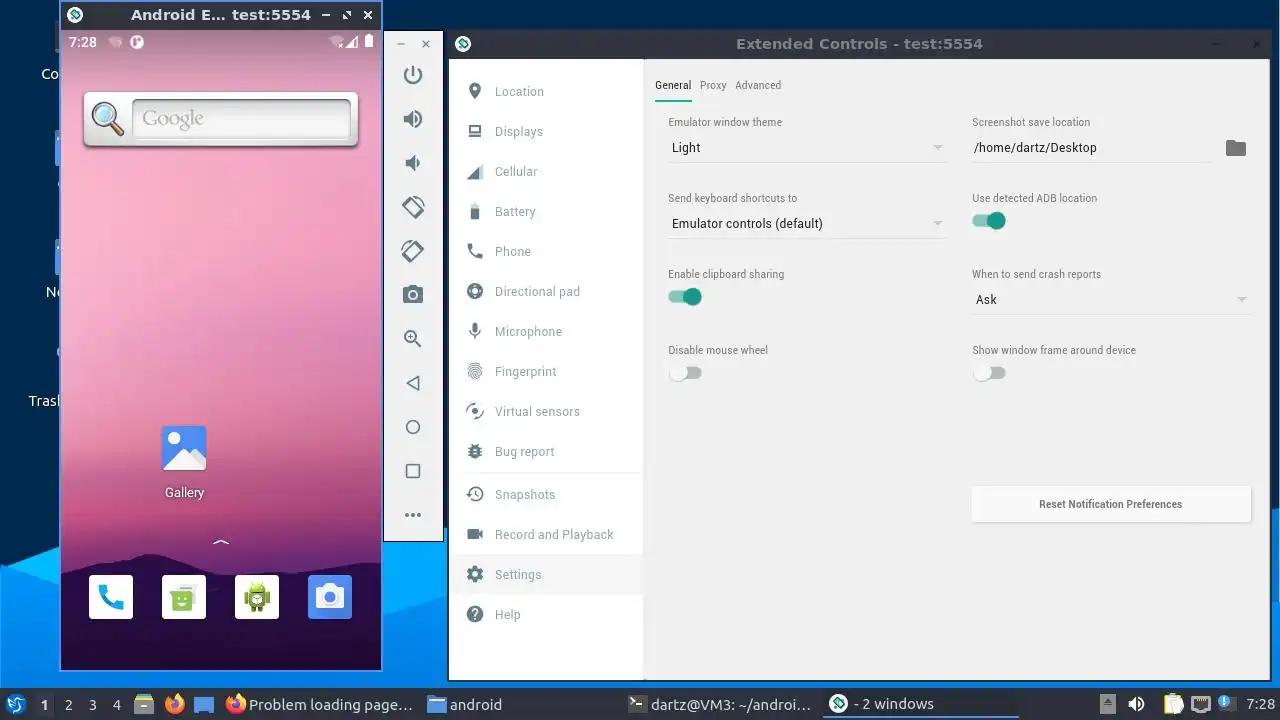Click the emulator power button icon
This screenshot has height=720, width=1280.
click(x=413, y=75)
